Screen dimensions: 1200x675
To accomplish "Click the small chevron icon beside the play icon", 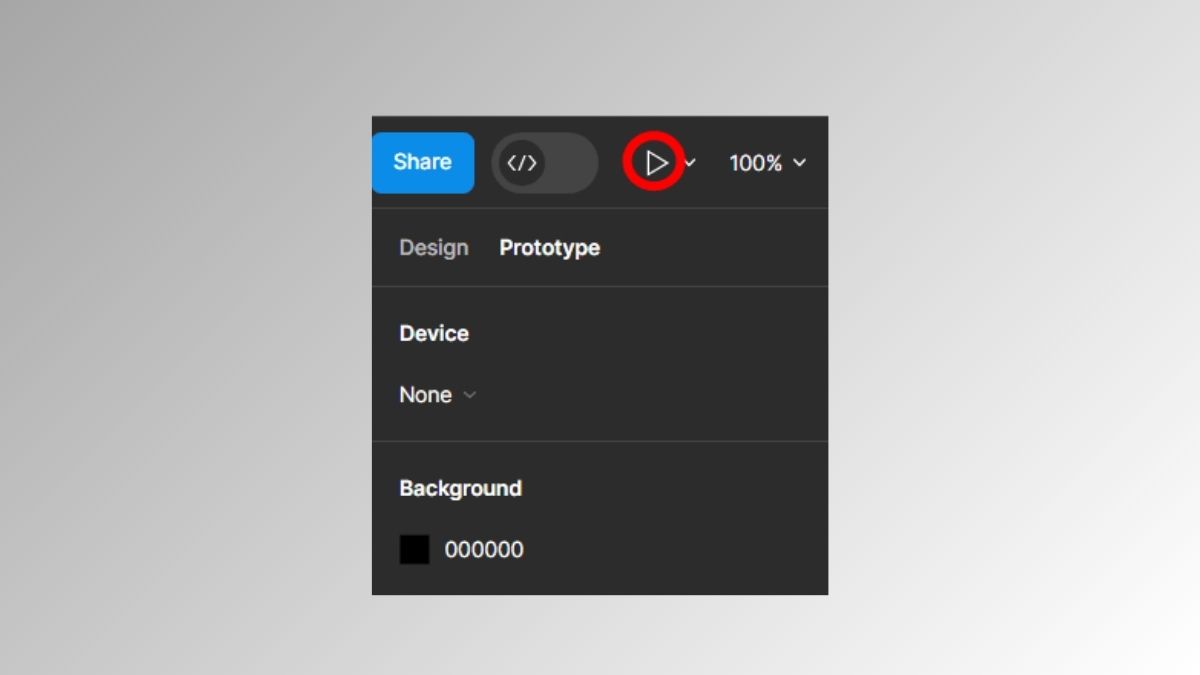I will pos(690,163).
